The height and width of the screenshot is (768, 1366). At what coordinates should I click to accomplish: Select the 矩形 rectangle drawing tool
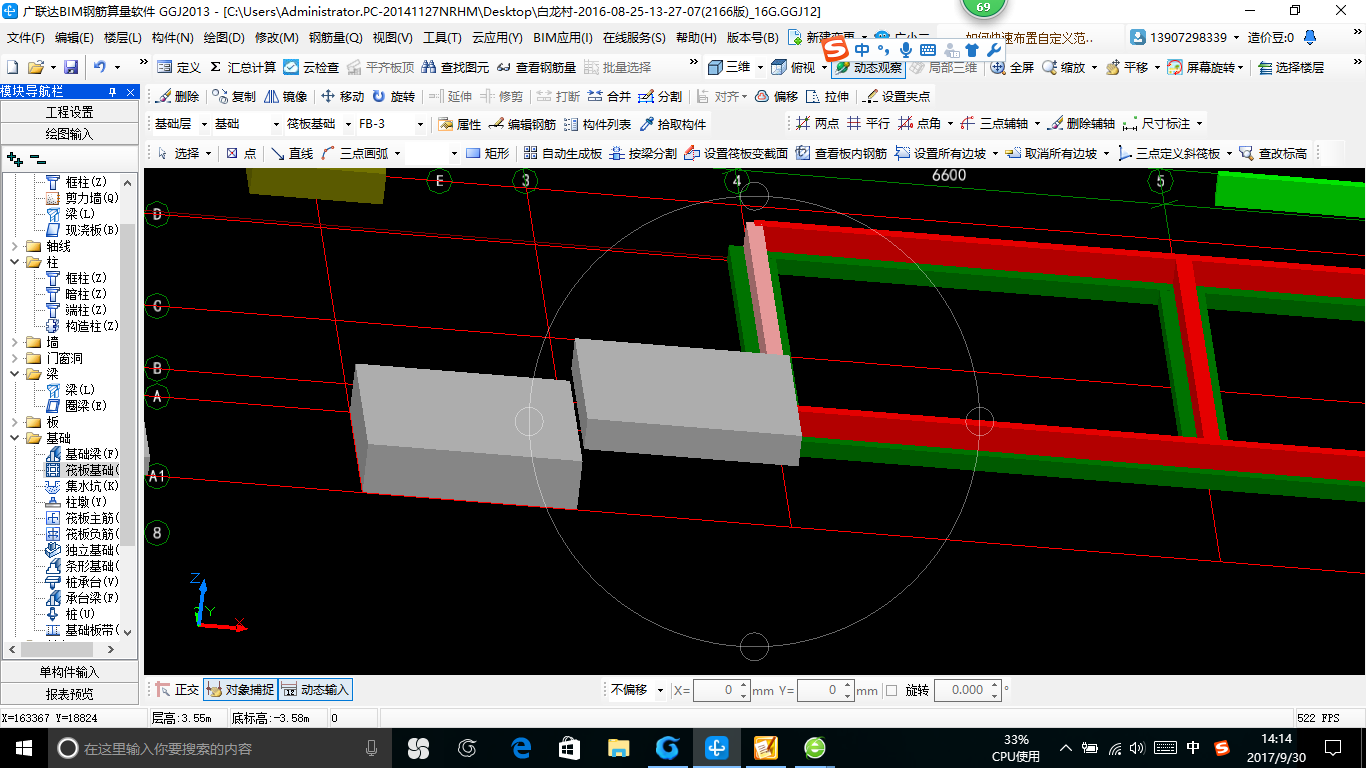487,153
